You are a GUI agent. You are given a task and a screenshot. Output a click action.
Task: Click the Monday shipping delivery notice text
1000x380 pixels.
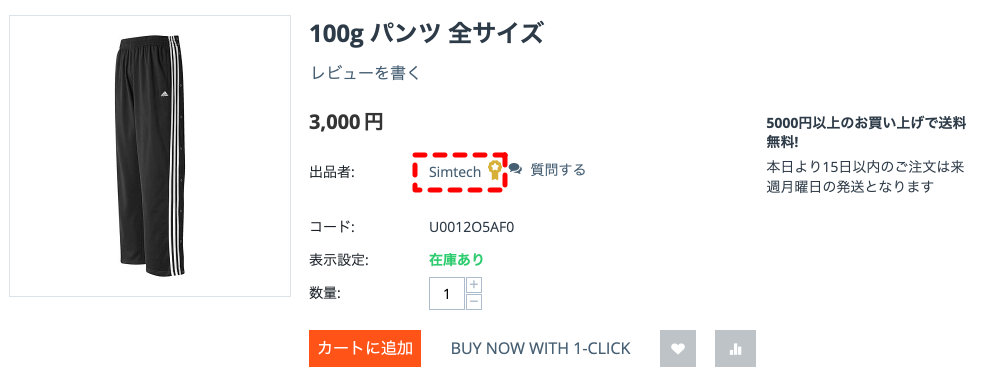click(x=865, y=177)
